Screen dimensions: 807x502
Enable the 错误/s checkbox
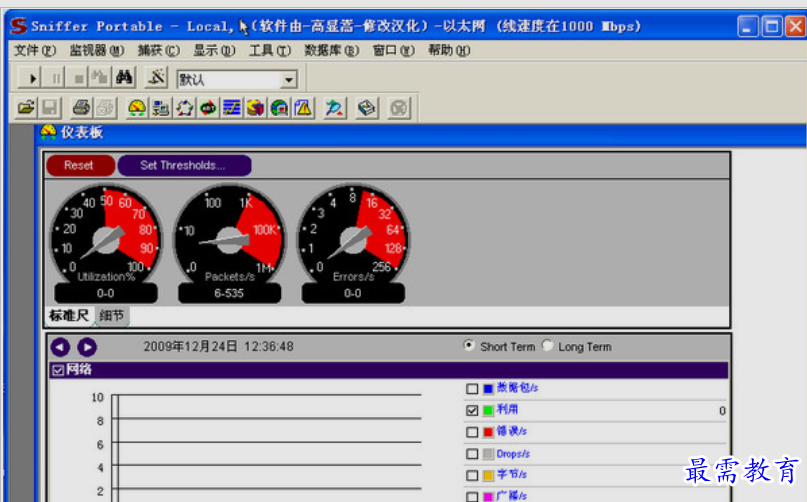pyautogui.click(x=472, y=432)
